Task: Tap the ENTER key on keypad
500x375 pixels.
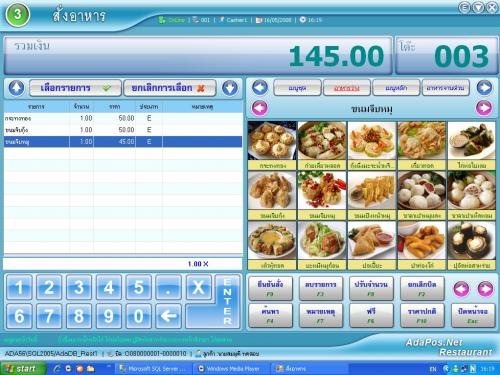Action: point(228,302)
